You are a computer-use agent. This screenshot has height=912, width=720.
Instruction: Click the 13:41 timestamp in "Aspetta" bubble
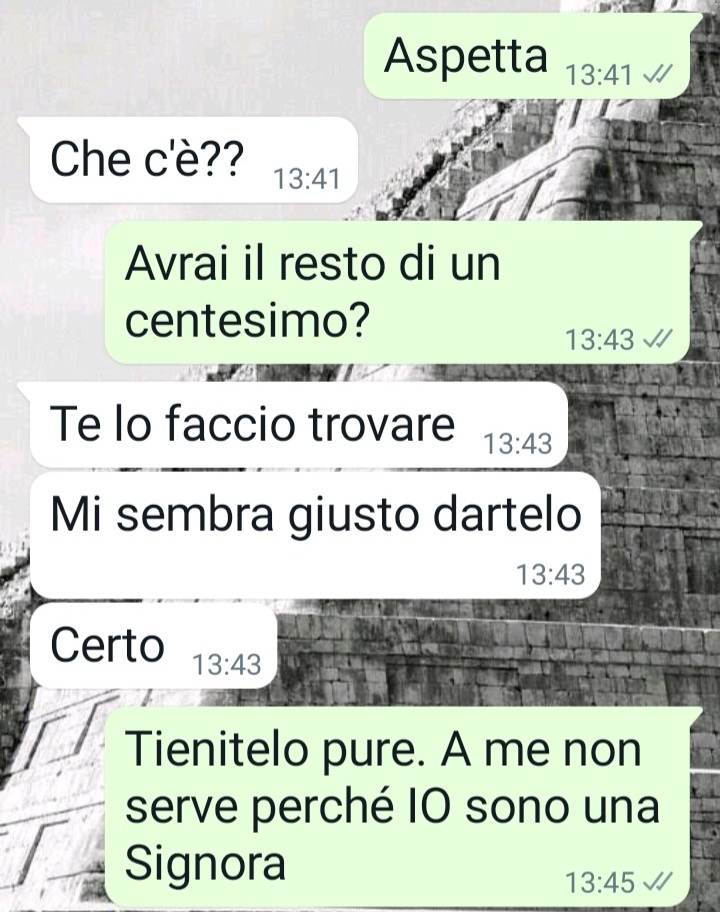pos(598,75)
